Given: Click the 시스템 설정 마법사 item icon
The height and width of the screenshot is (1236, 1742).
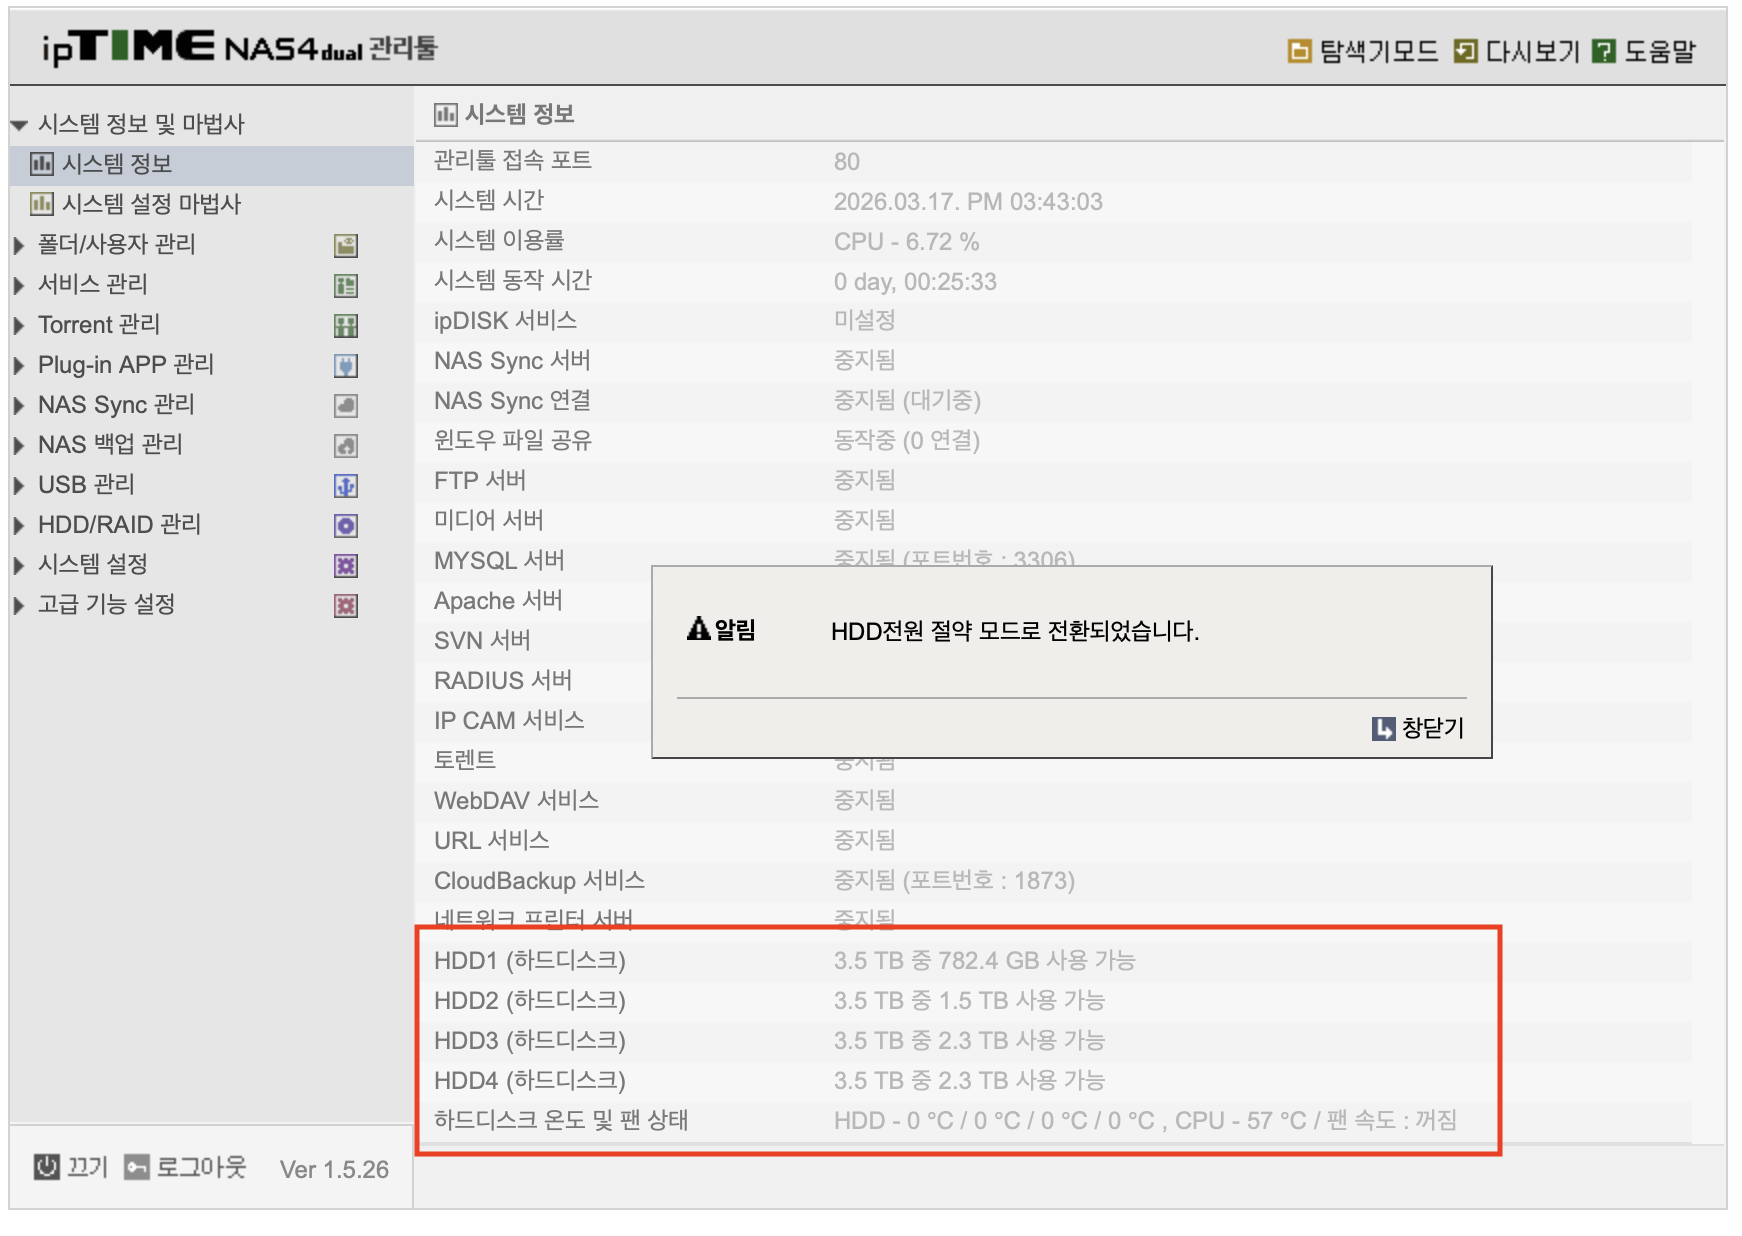Looking at the screenshot, I should [x=42, y=204].
